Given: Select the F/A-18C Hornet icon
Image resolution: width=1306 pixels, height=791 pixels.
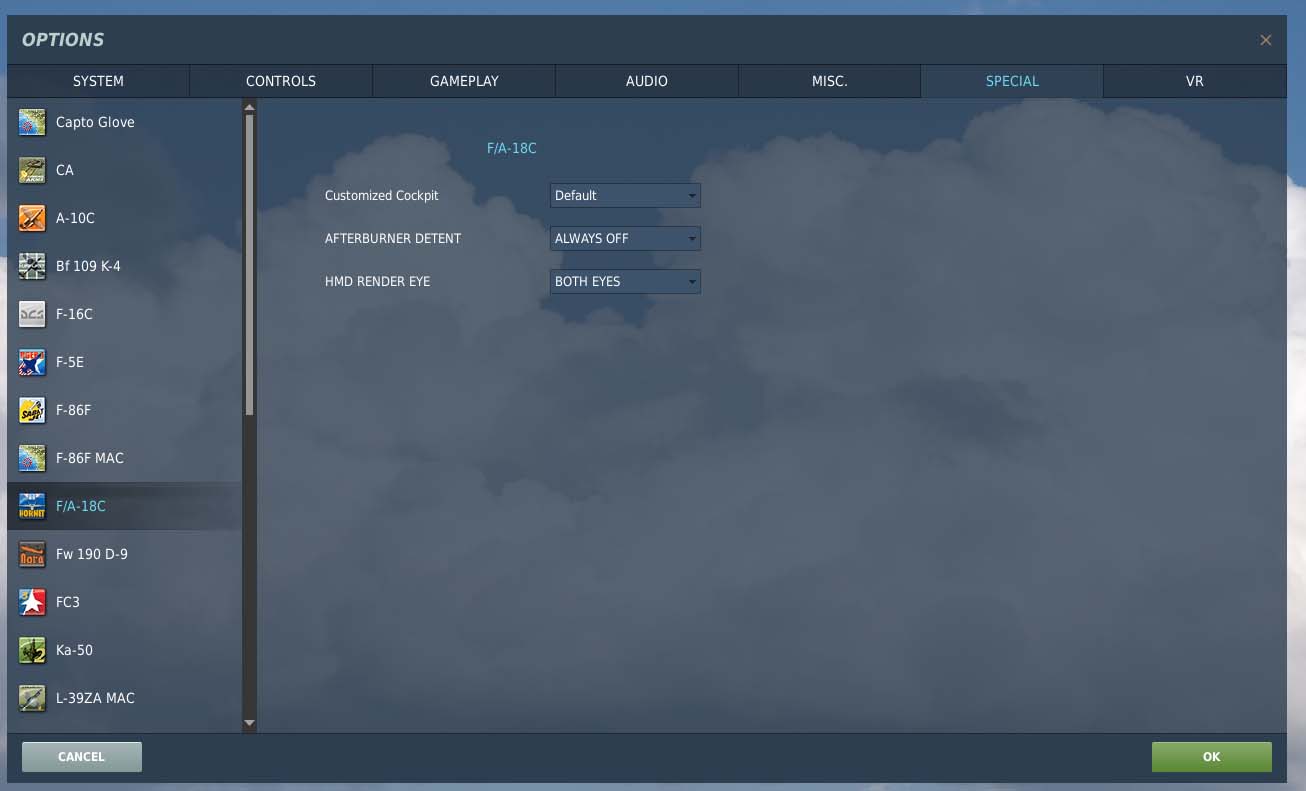Looking at the screenshot, I should coord(32,506).
